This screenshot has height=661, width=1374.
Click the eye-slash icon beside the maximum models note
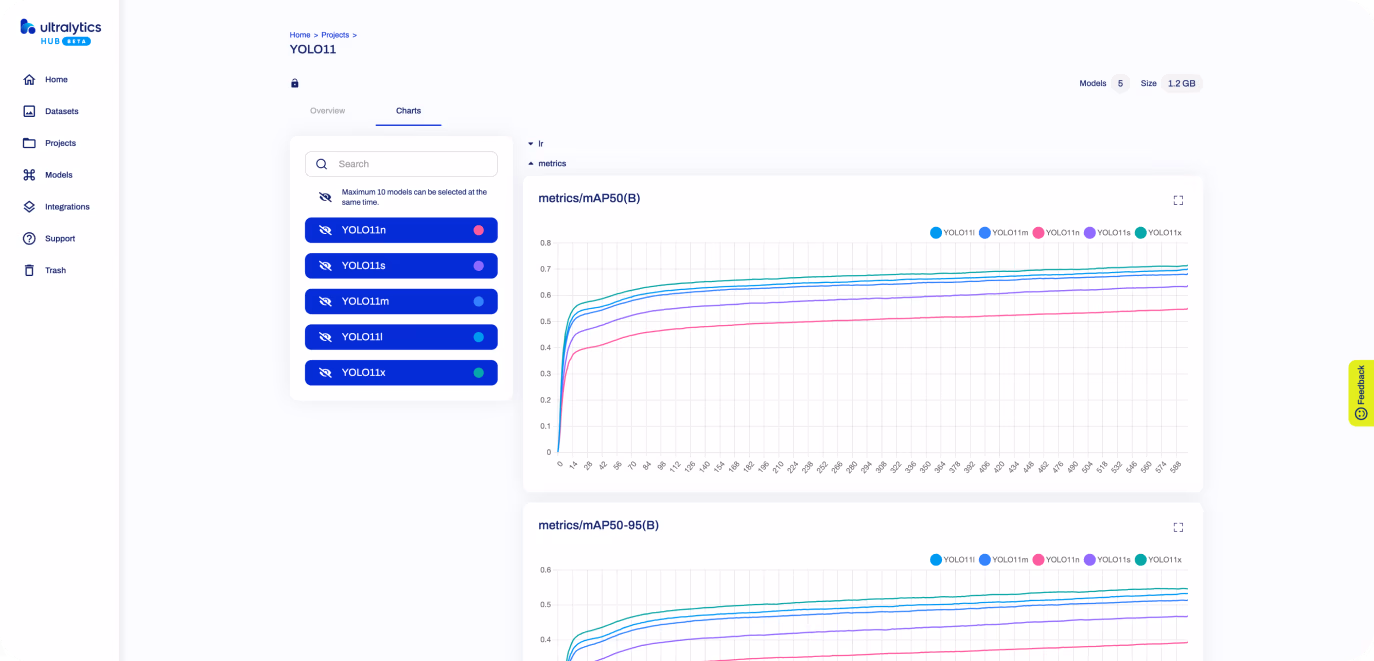pyautogui.click(x=325, y=197)
